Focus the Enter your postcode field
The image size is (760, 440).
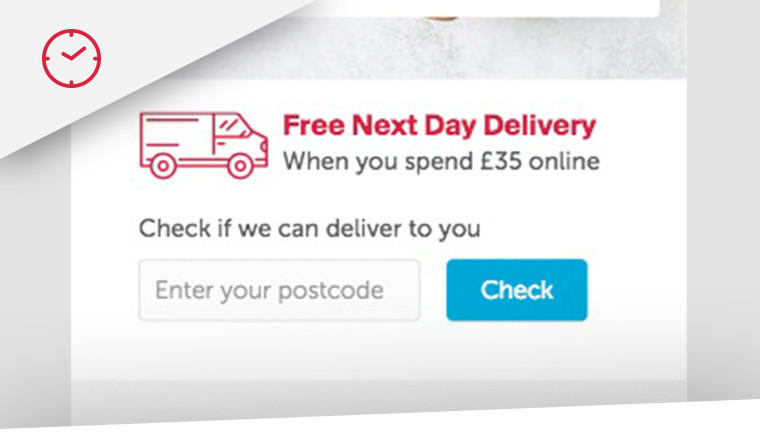tap(279, 290)
